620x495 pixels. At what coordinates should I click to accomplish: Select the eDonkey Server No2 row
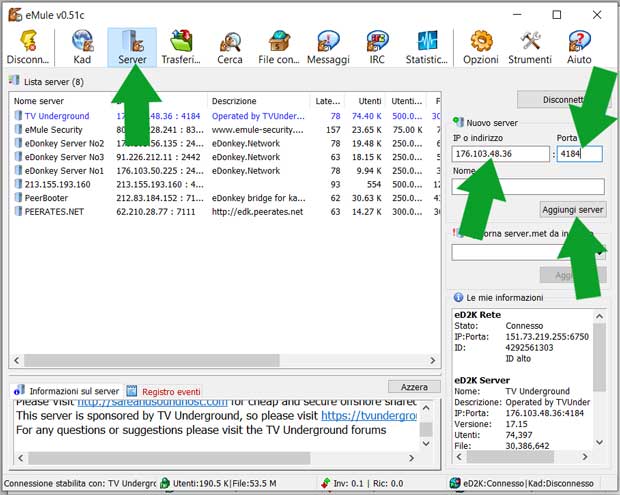click(x=225, y=143)
